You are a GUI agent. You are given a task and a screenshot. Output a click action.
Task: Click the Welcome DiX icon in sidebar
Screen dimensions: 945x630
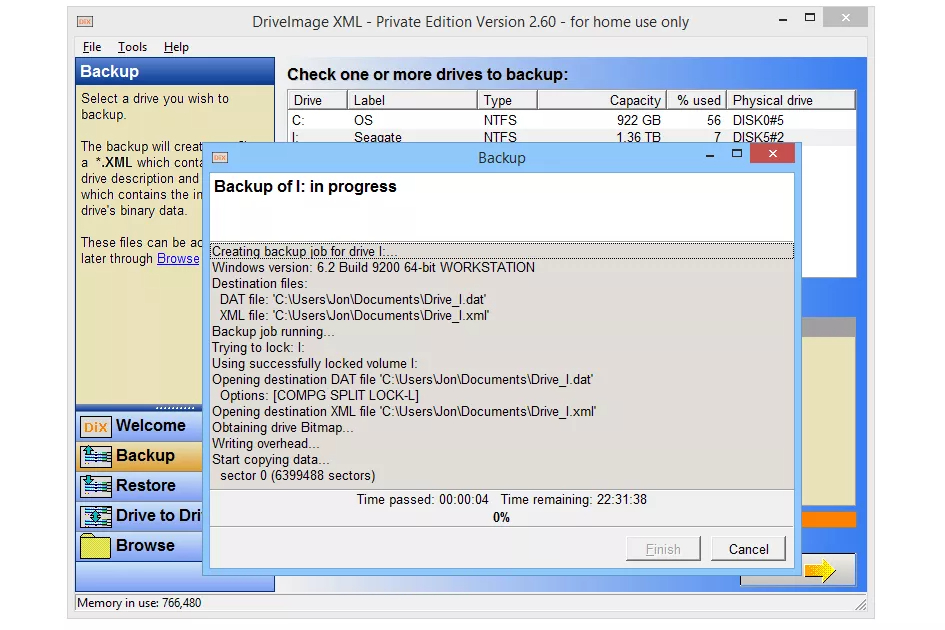(x=96, y=426)
